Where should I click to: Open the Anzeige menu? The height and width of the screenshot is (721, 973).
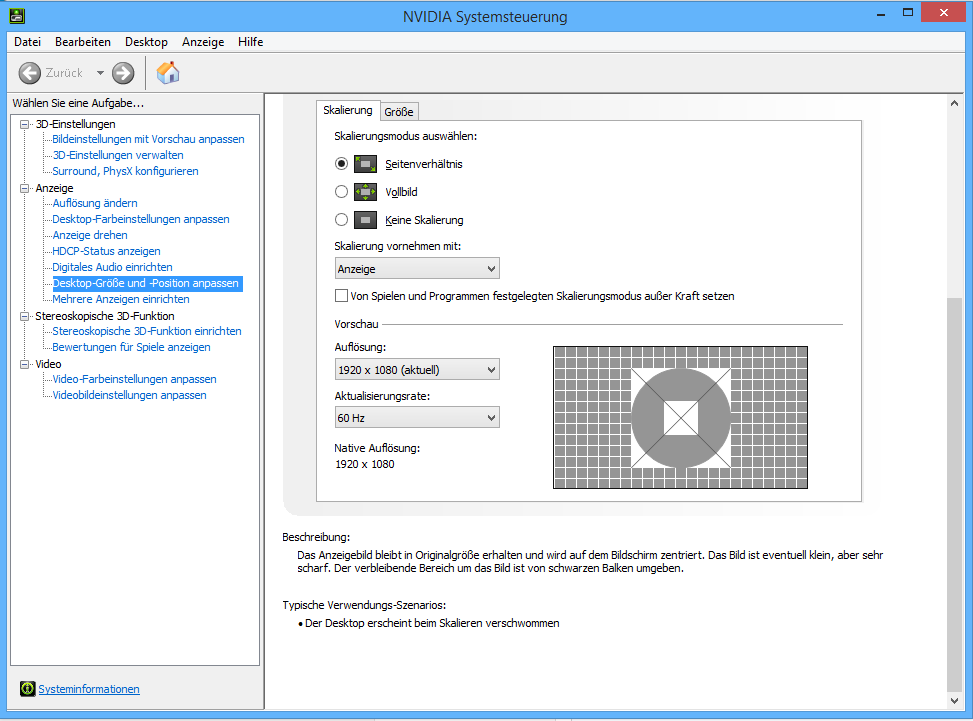click(x=203, y=42)
